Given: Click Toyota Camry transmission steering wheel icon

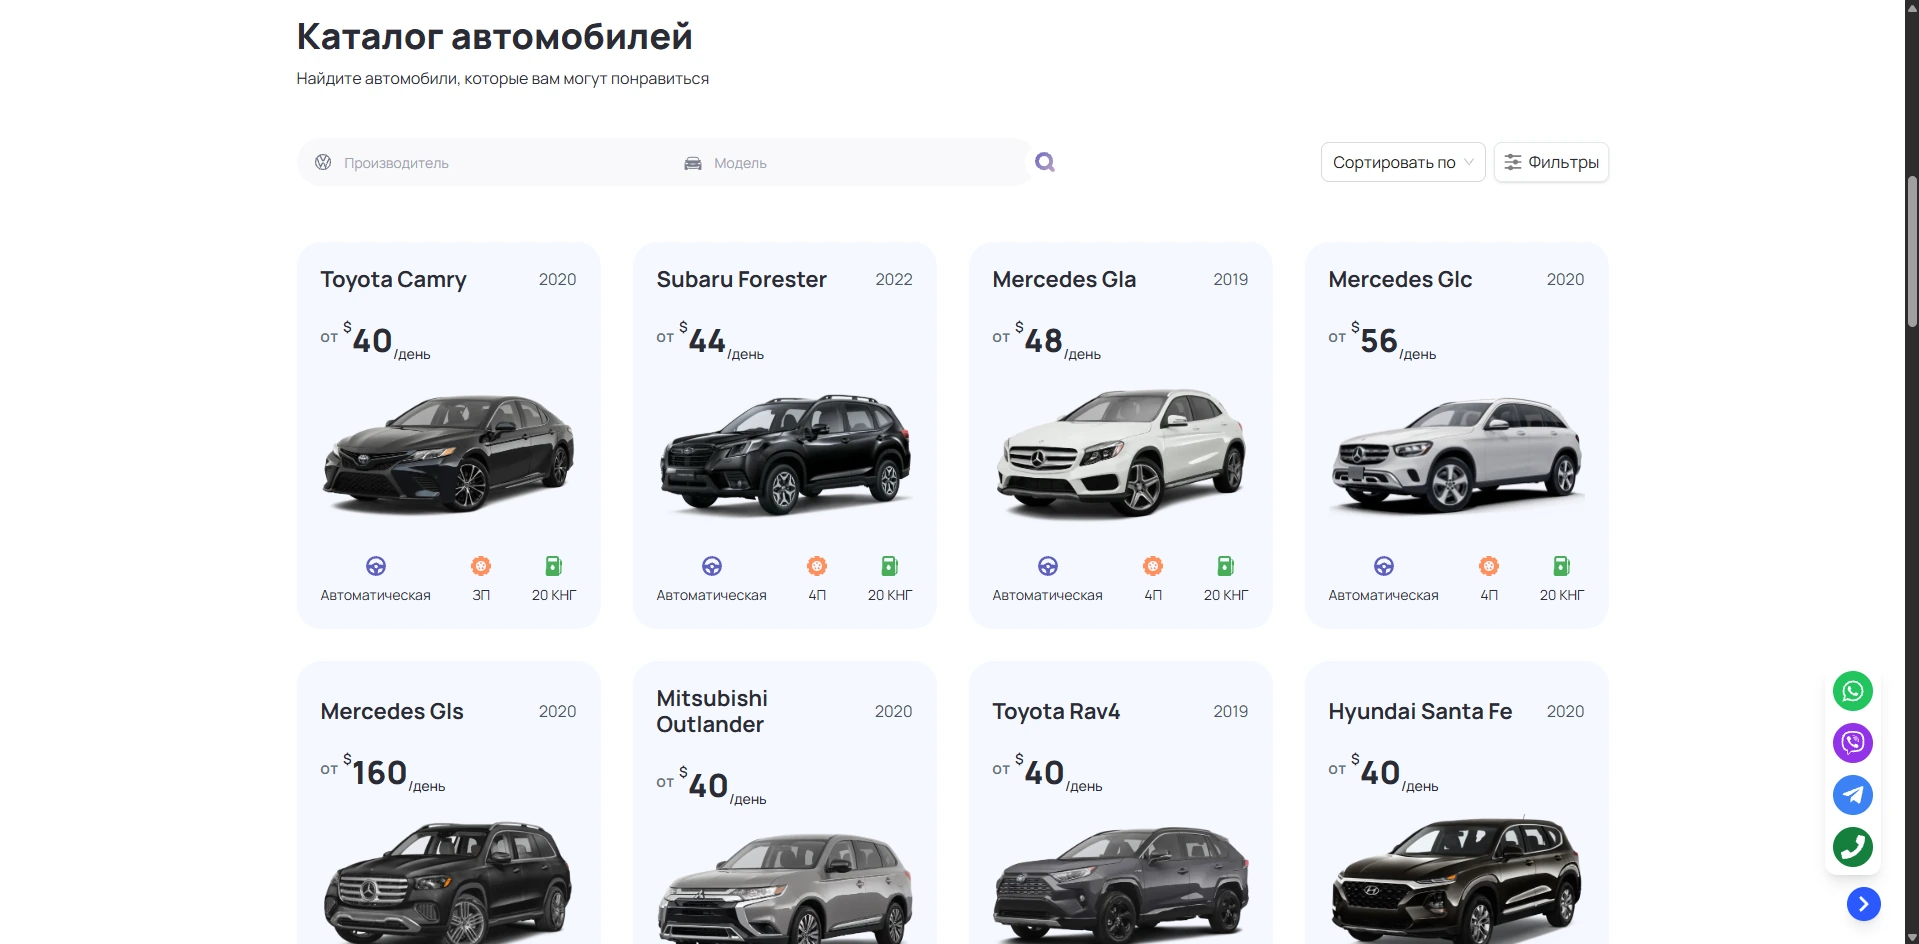Looking at the screenshot, I should click(x=376, y=566).
